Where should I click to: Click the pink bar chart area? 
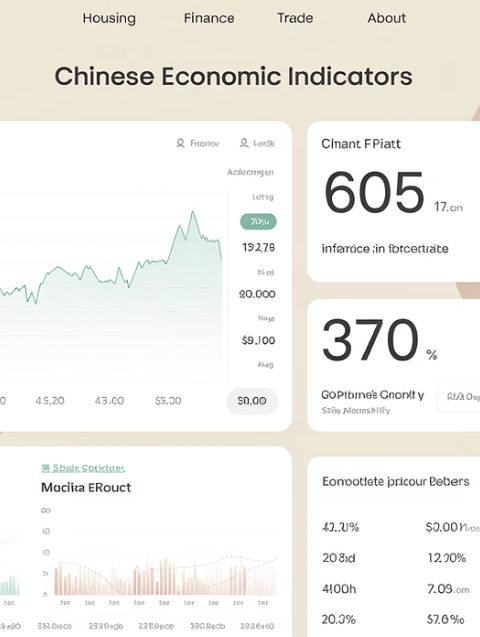click(x=166, y=576)
